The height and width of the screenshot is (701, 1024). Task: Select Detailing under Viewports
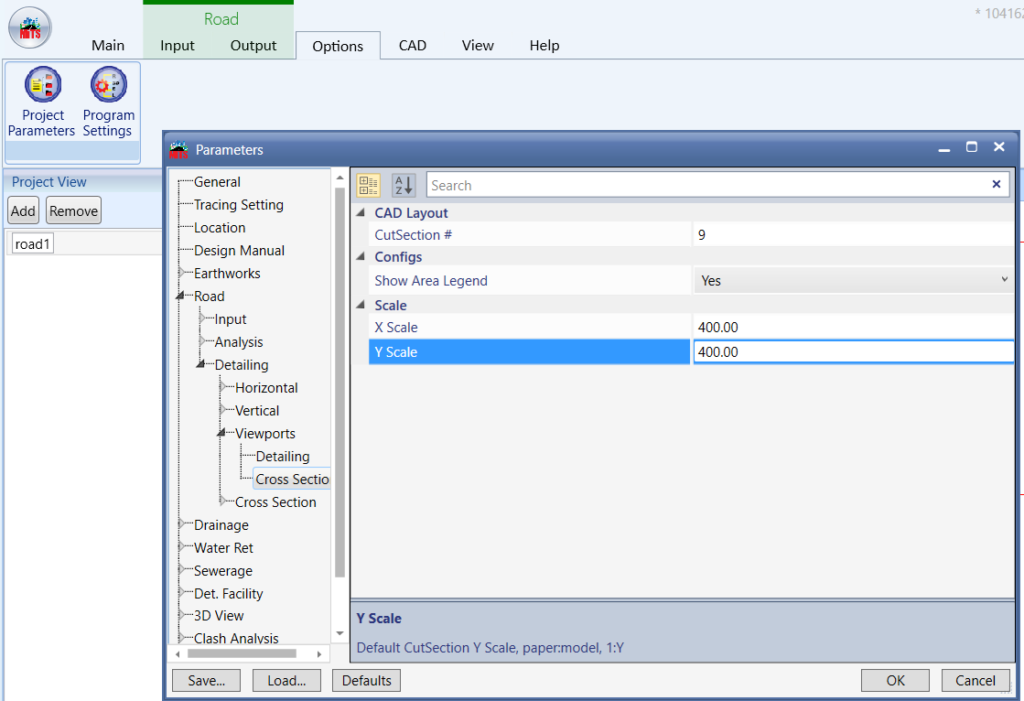point(282,456)
